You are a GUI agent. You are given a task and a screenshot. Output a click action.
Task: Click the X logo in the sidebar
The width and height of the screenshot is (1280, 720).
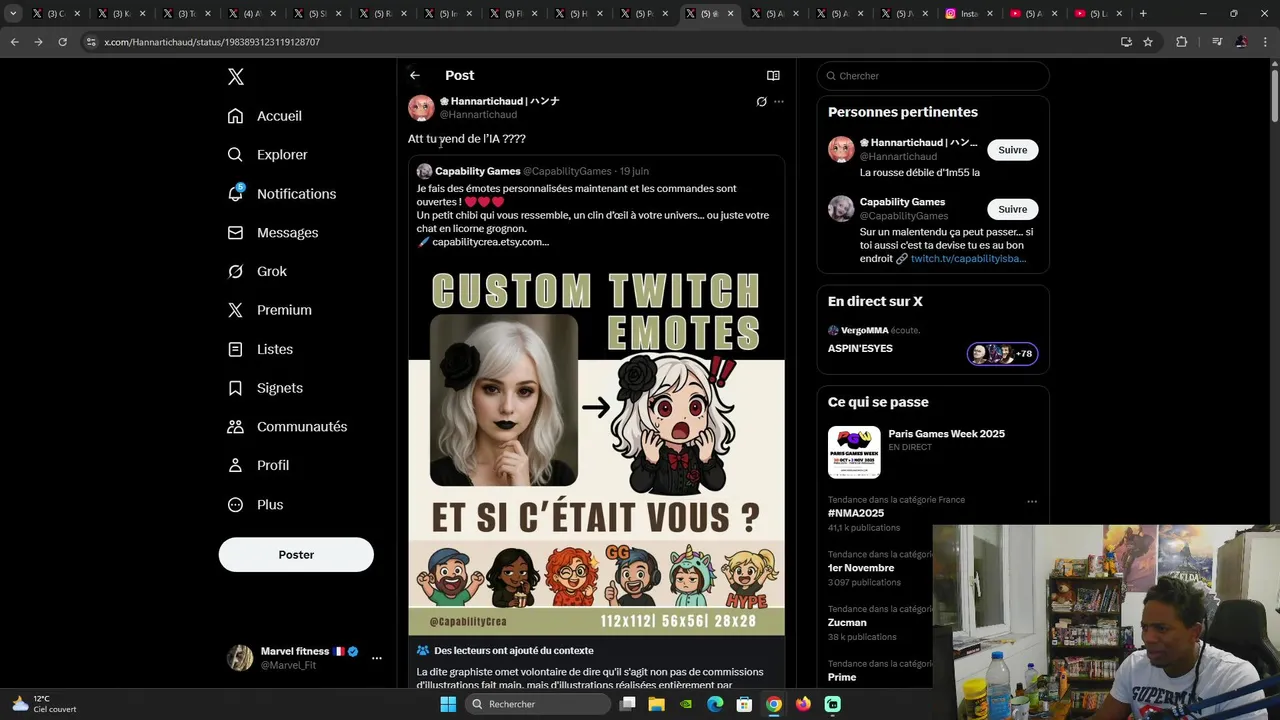pos(235,77)
